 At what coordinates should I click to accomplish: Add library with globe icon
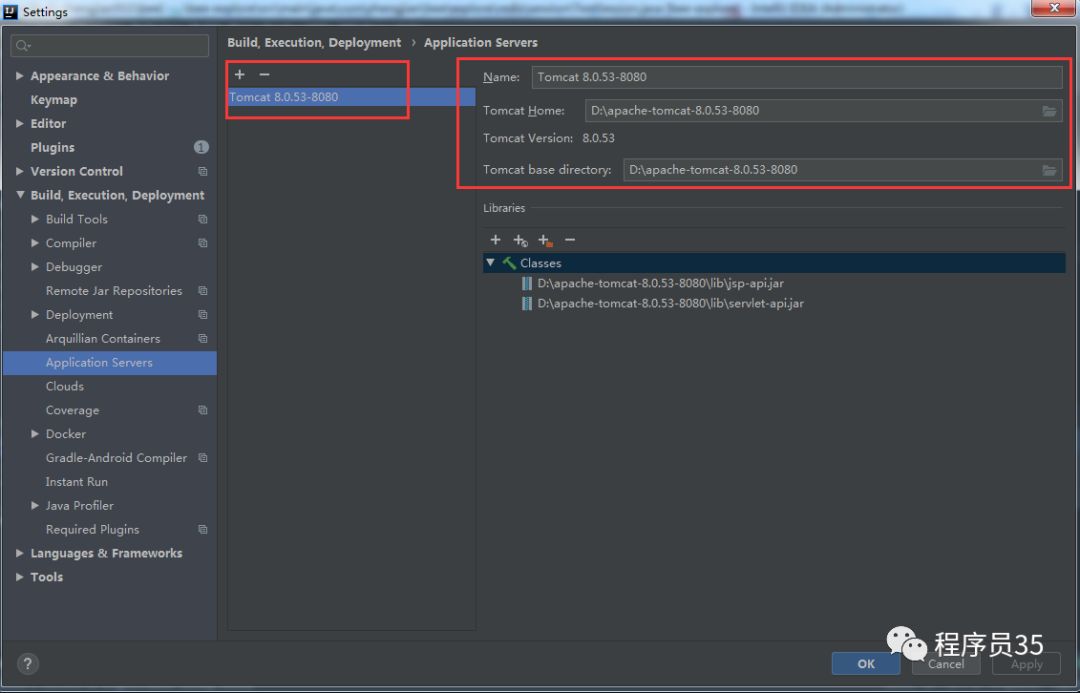click(x=520, y=240)
